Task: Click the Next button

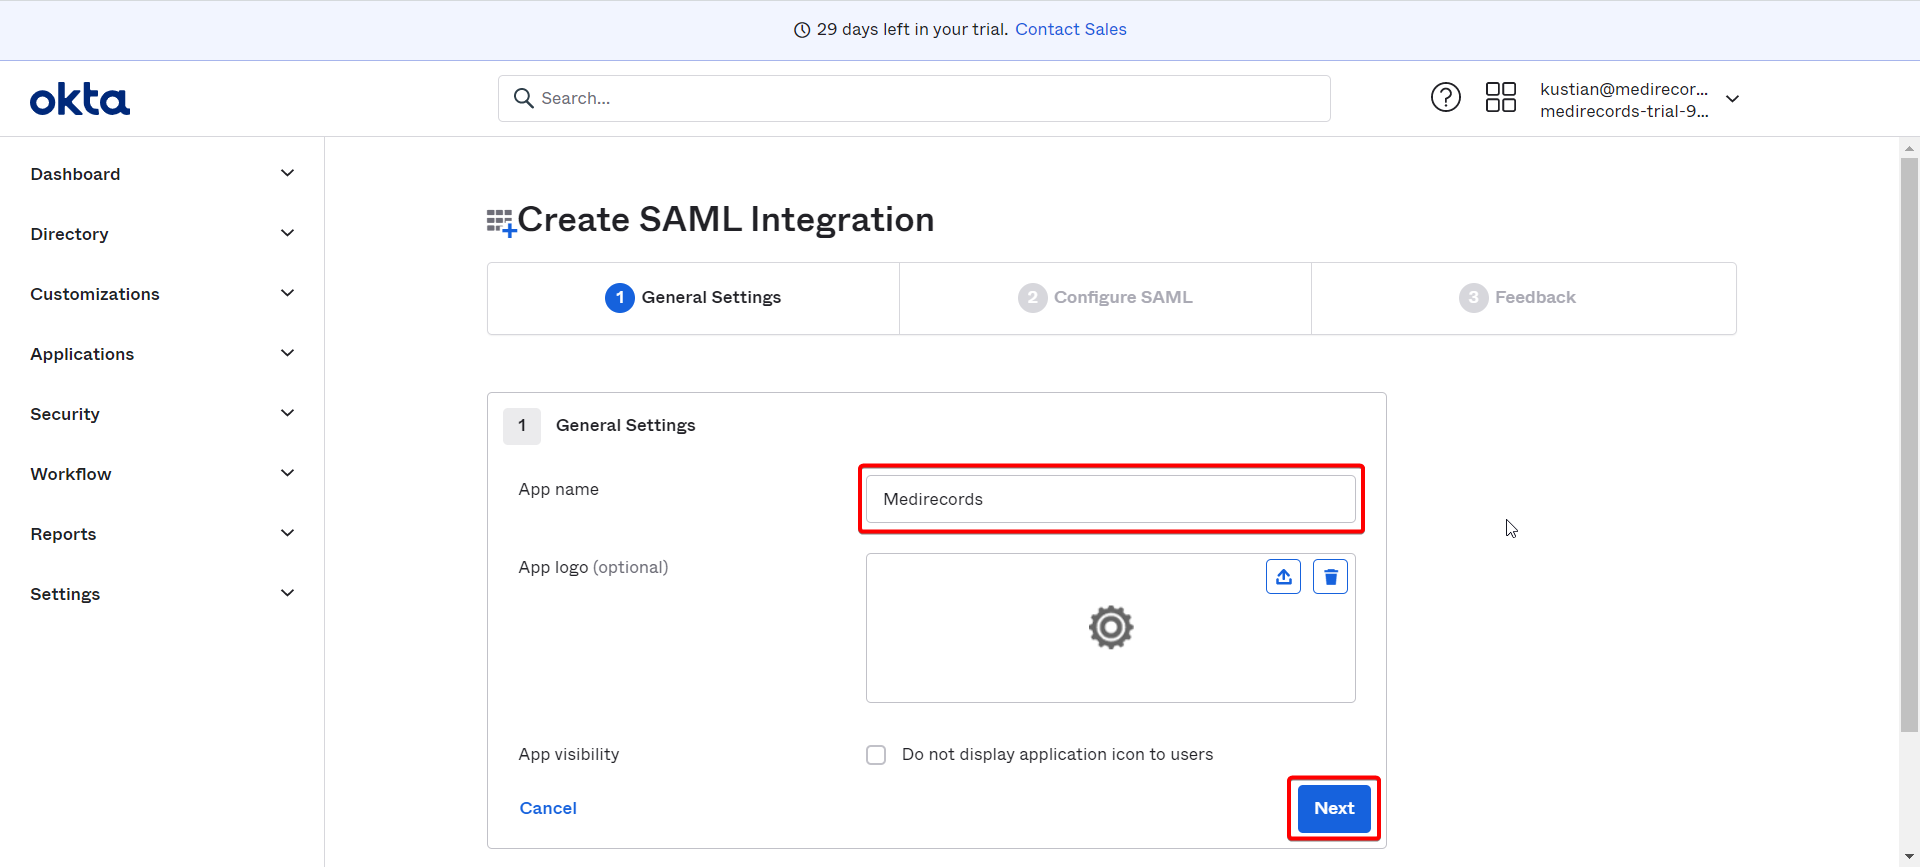Action: (x=1334, y=808)
